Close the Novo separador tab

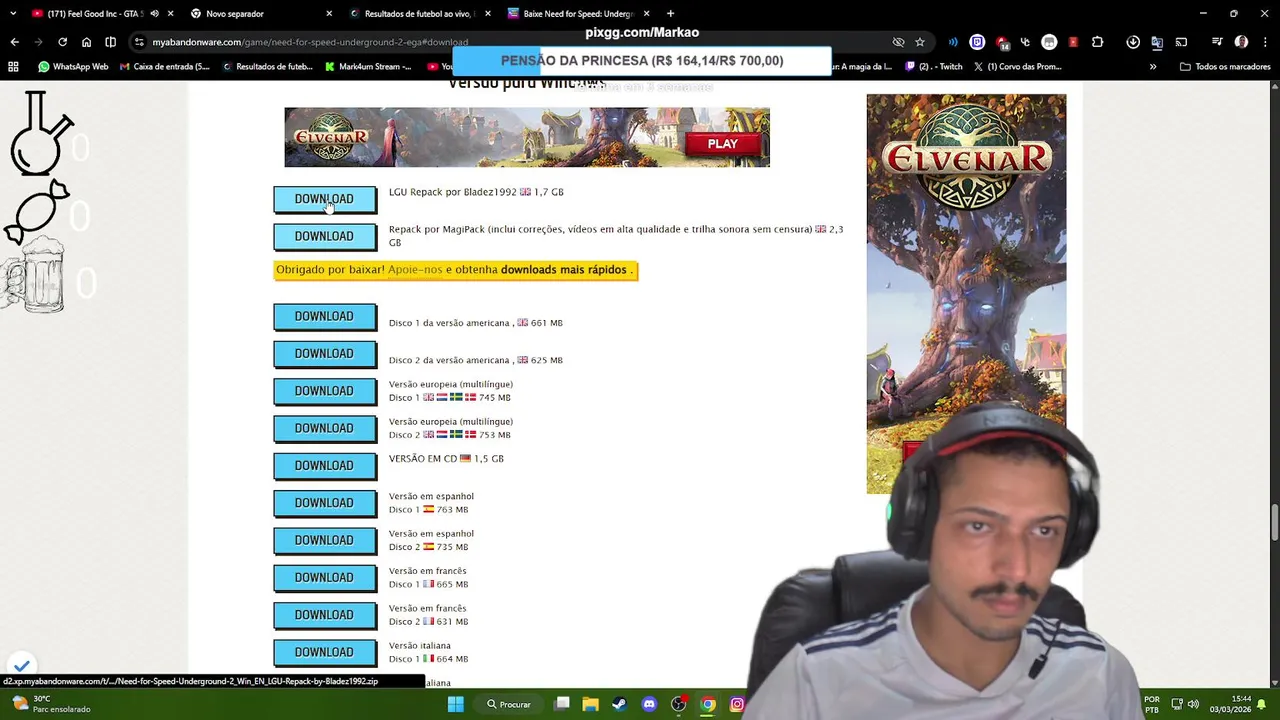[329, 14]
